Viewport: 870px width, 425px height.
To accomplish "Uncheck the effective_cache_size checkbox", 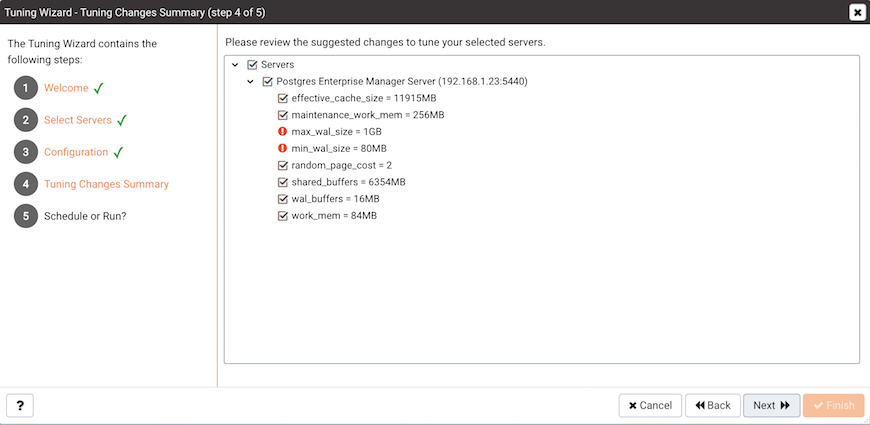I will click(282, 99).
